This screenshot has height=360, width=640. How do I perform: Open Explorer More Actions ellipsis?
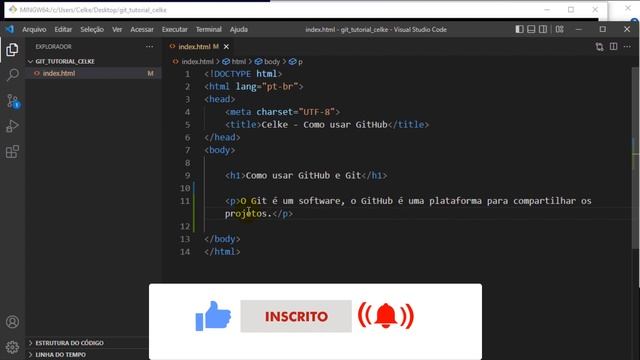click(150, 47)
